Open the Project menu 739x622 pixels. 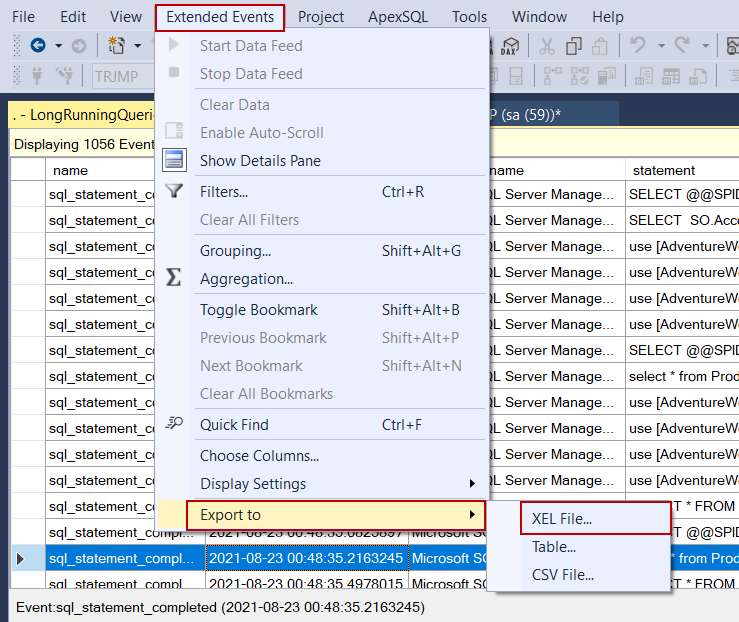(x=320, y=17)
